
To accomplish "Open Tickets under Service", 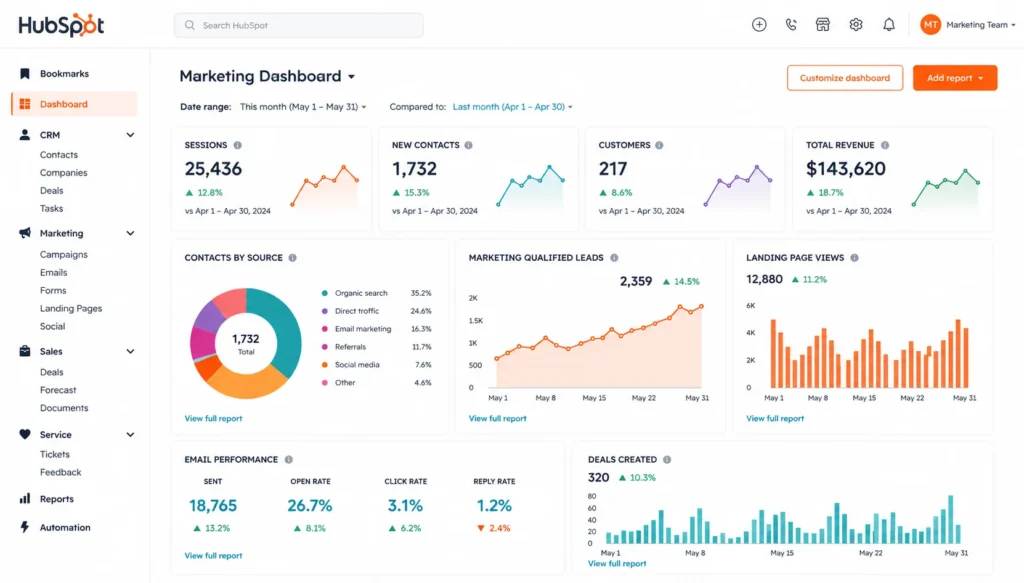I will click(55, 454).
